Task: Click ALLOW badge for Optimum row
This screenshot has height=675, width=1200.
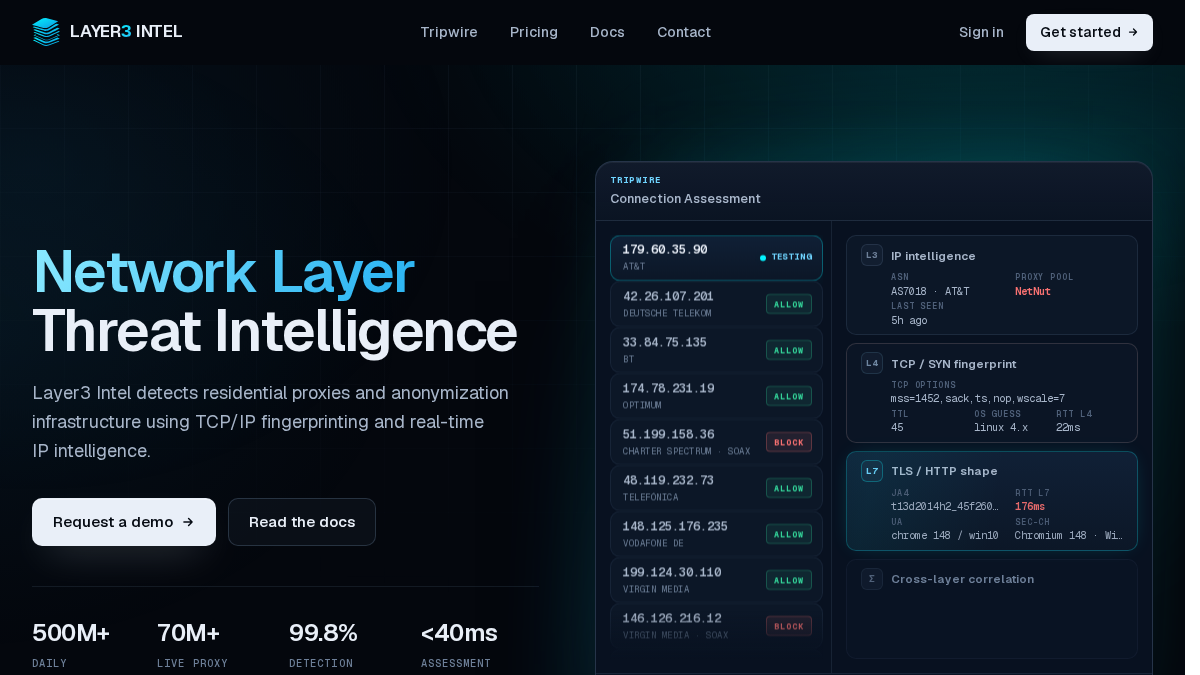Action: [x=789, y=396]
